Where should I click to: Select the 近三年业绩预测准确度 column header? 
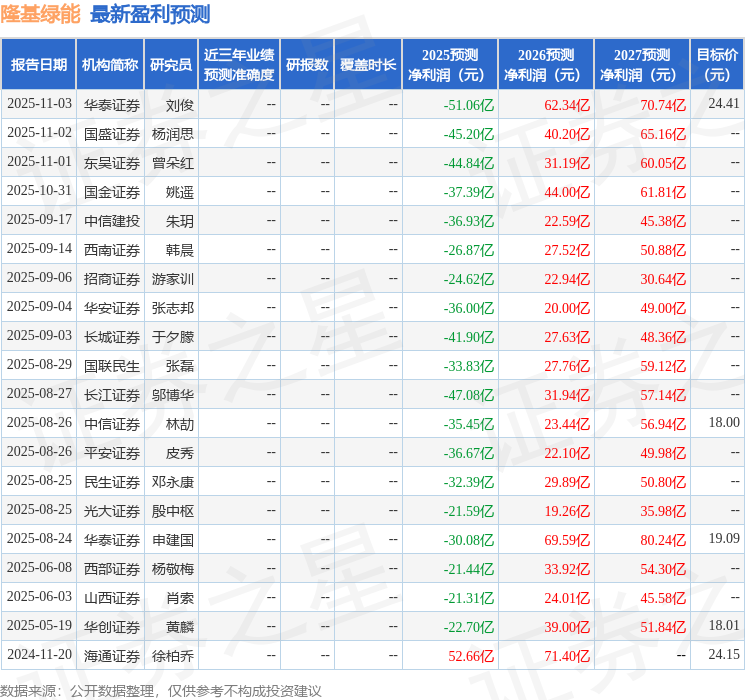point(239,64)
